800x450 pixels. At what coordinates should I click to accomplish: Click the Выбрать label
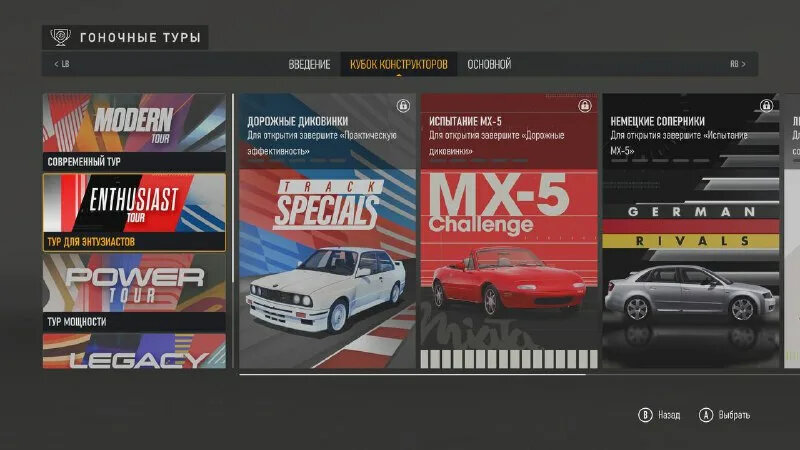click(x=734, y=415)
